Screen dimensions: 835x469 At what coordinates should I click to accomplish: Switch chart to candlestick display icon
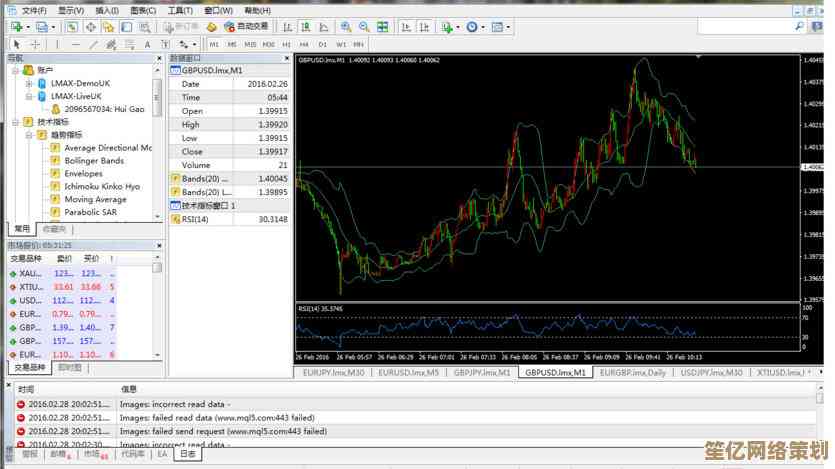pyautogui.click(x=304, y=27)
